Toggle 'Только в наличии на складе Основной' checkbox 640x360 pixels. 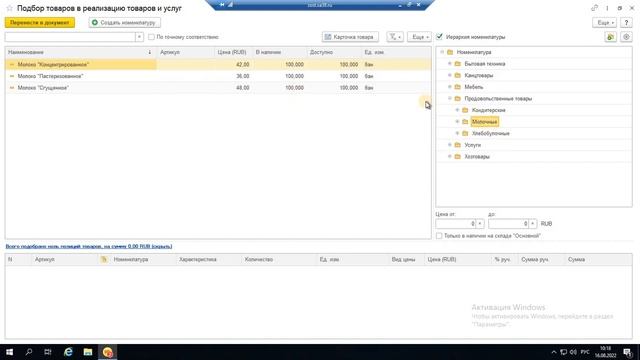(439, 236)
